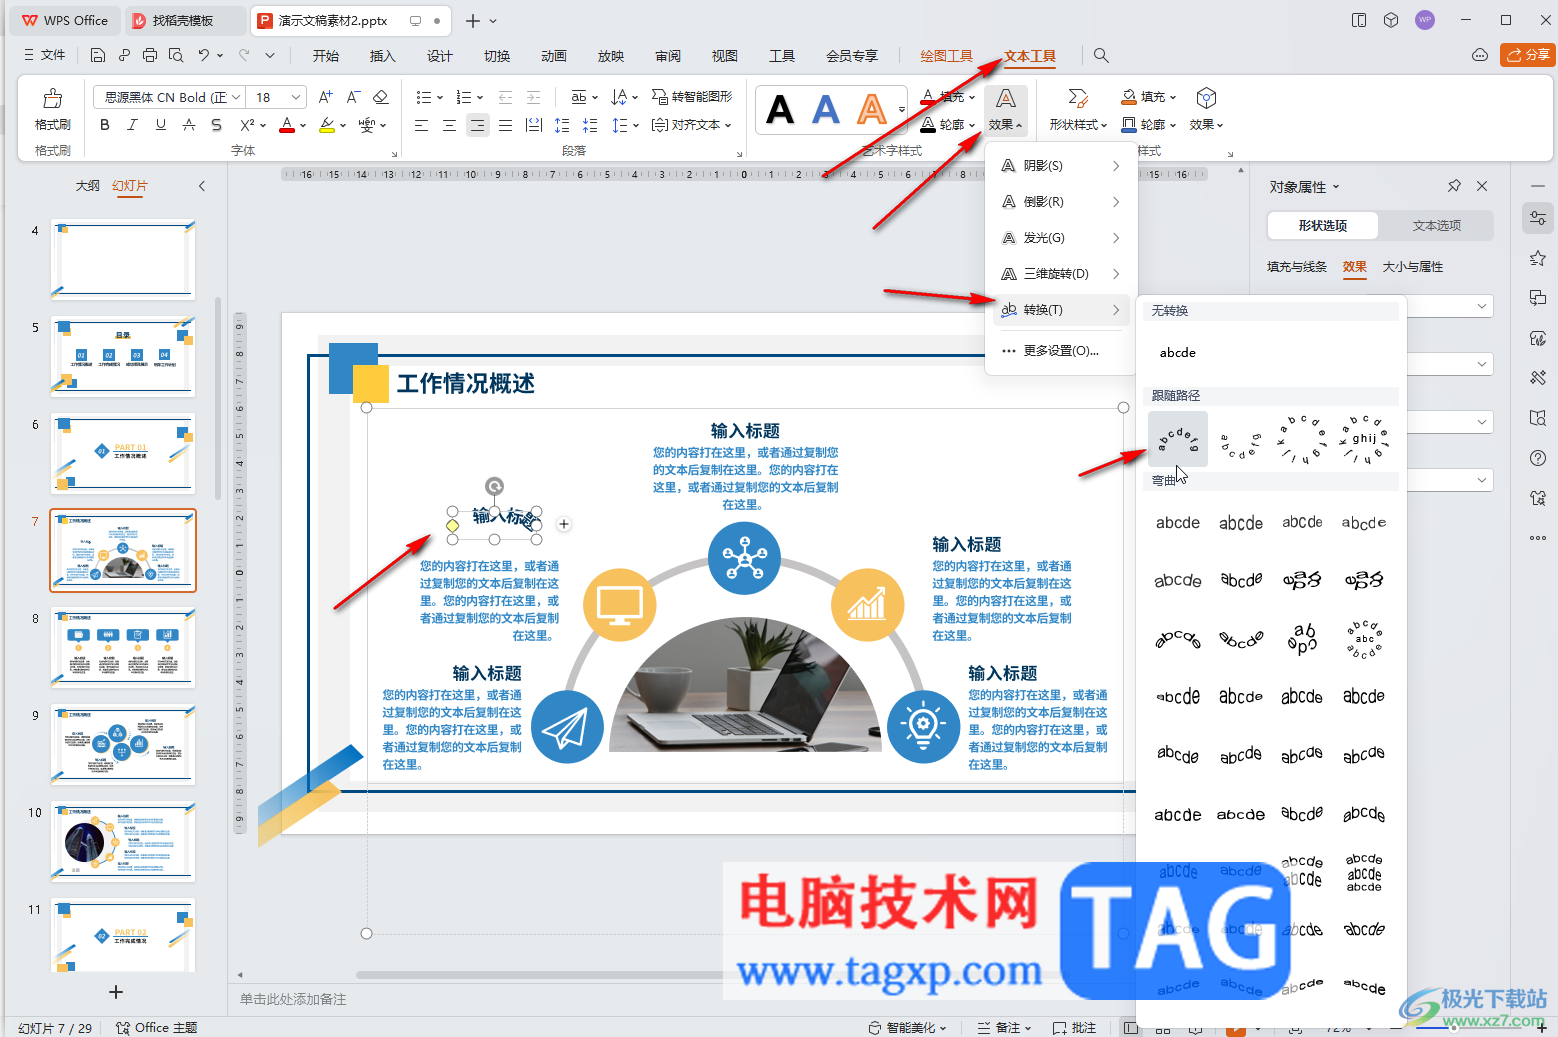Toggle justify paragraph alignment
This screenshot has height=1037, width=1558.
(506, 125)
